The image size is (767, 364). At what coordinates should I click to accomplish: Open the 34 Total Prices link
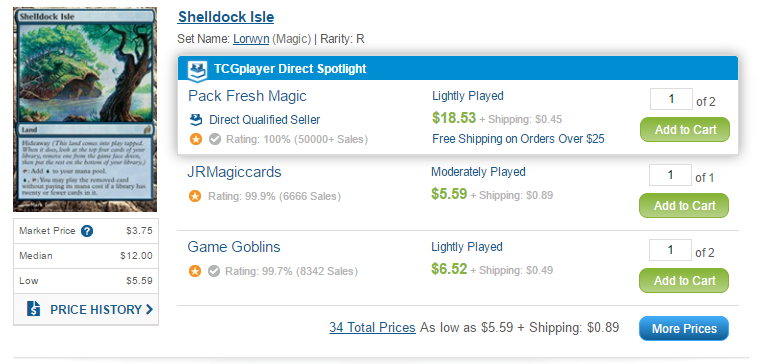[372, 327]
